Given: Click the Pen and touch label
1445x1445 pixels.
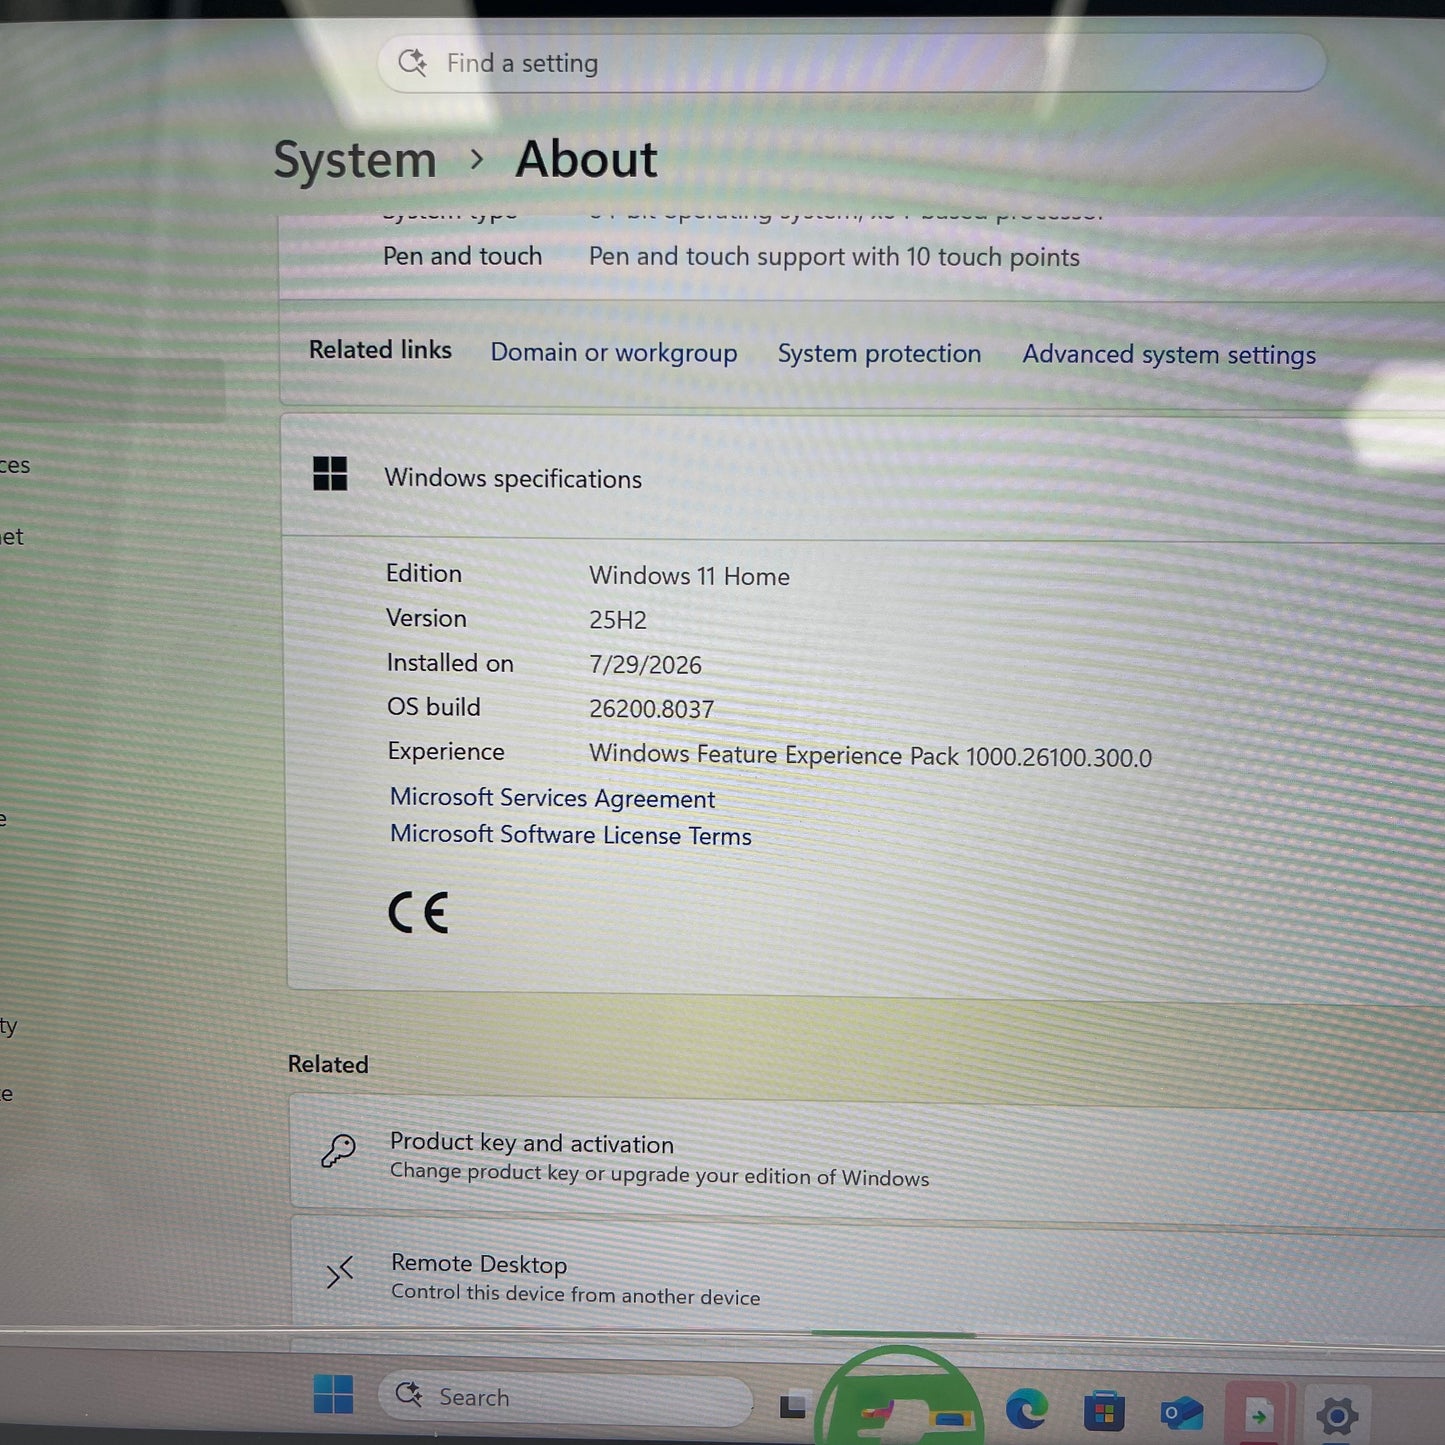Looking at the screenshot, I should 462,256.
